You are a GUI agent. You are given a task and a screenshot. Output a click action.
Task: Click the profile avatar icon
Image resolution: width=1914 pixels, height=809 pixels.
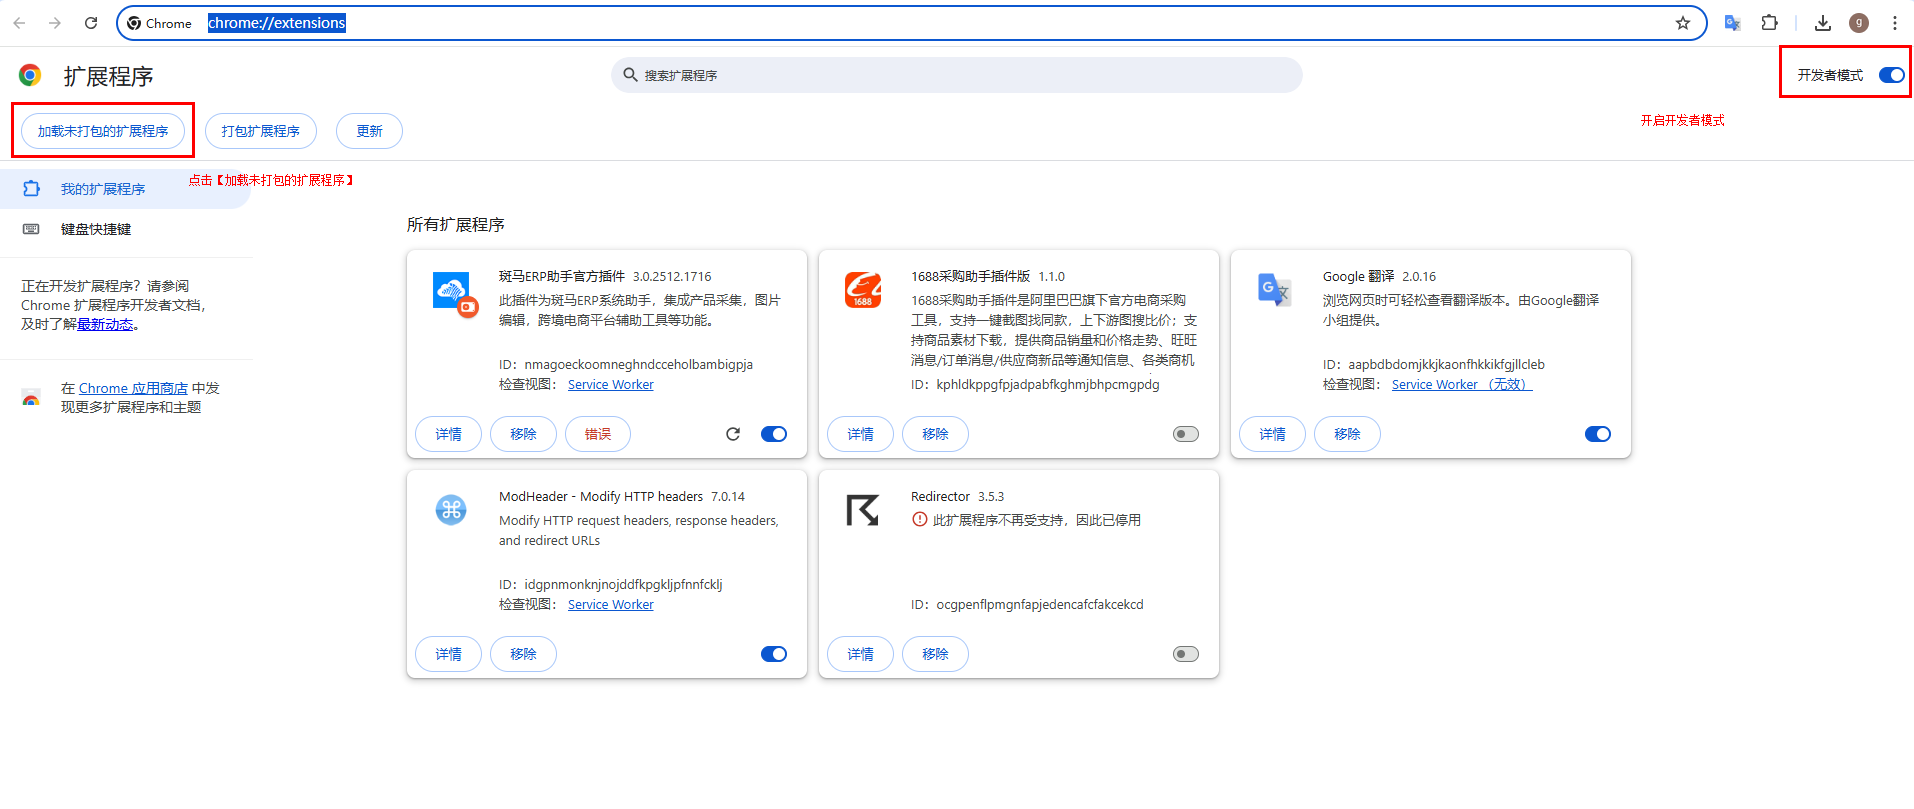pos(1858,23)
